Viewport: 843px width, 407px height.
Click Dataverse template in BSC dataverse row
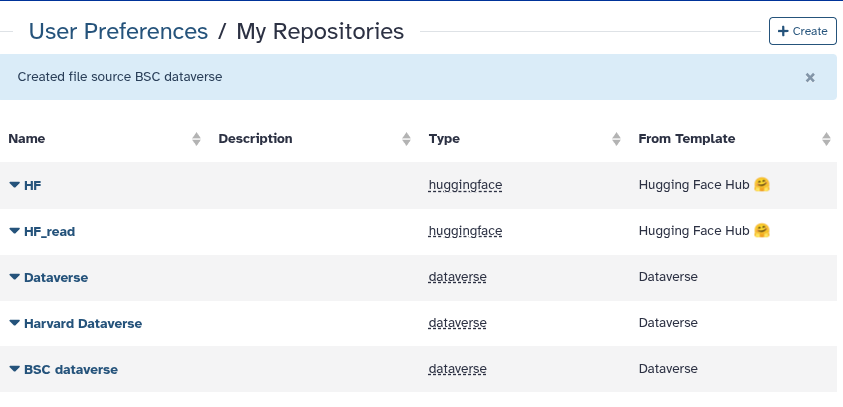[x=668, y=369]
